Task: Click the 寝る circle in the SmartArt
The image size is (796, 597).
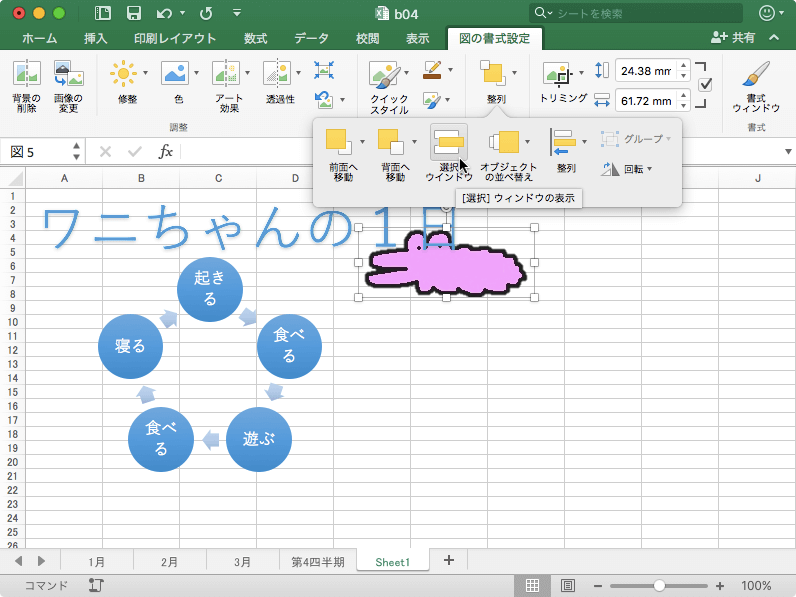Action: tap(130, 346)
